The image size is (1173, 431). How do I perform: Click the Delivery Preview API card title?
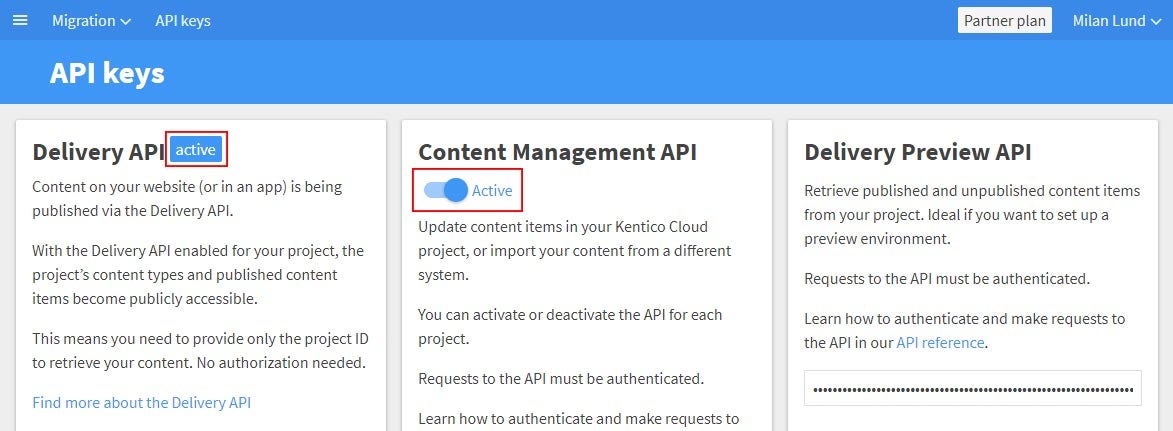[x=918, y=152]
